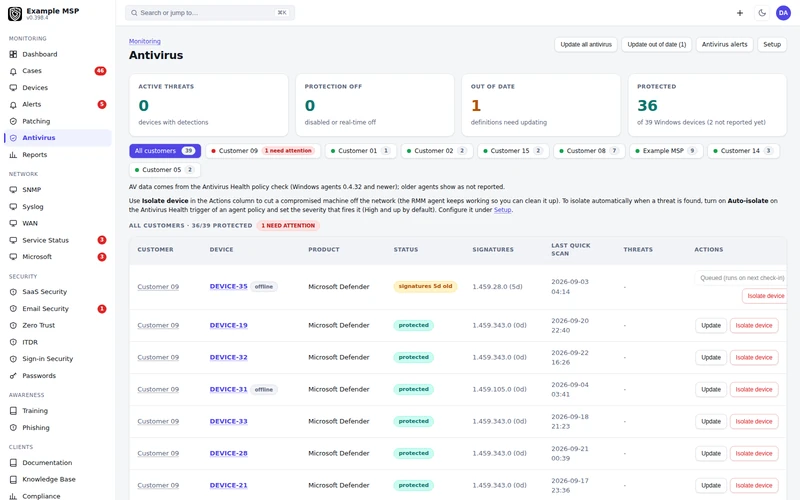Click the Syslog icon in sidebar
800x500 pixels.
pos(13,207)
